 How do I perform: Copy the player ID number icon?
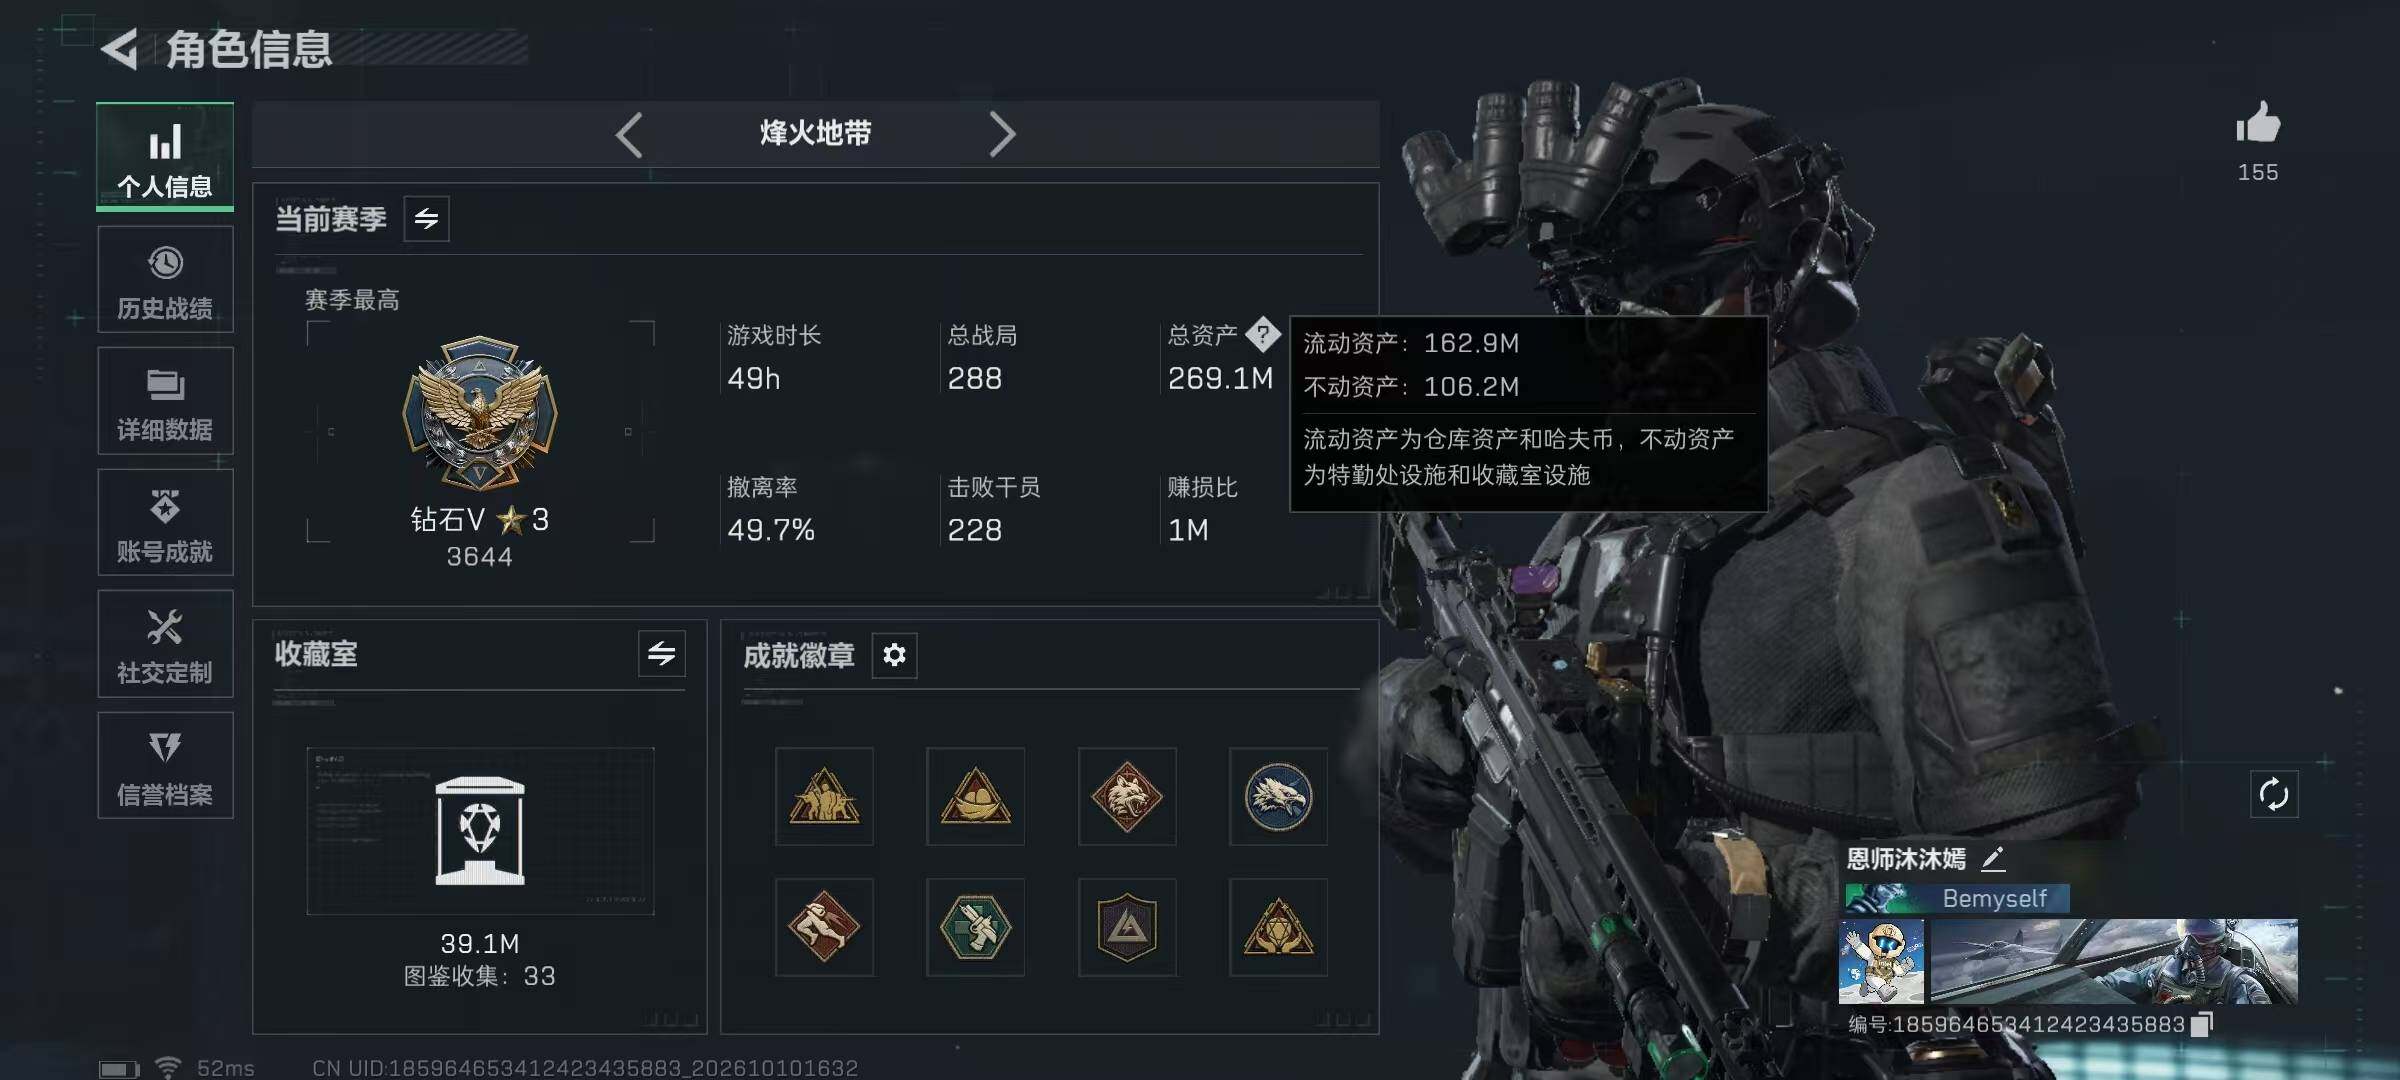[2201, 1024]
